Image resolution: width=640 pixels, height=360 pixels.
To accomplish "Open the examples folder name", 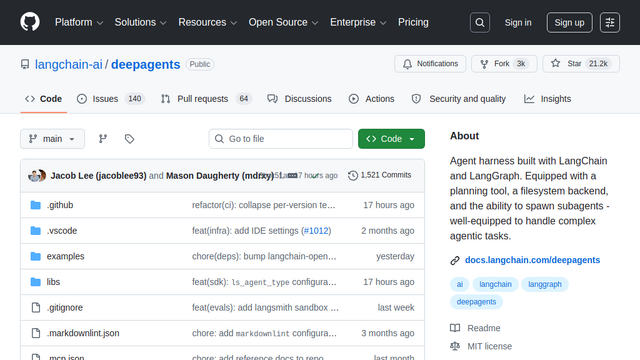I will [x=65, y=256].
